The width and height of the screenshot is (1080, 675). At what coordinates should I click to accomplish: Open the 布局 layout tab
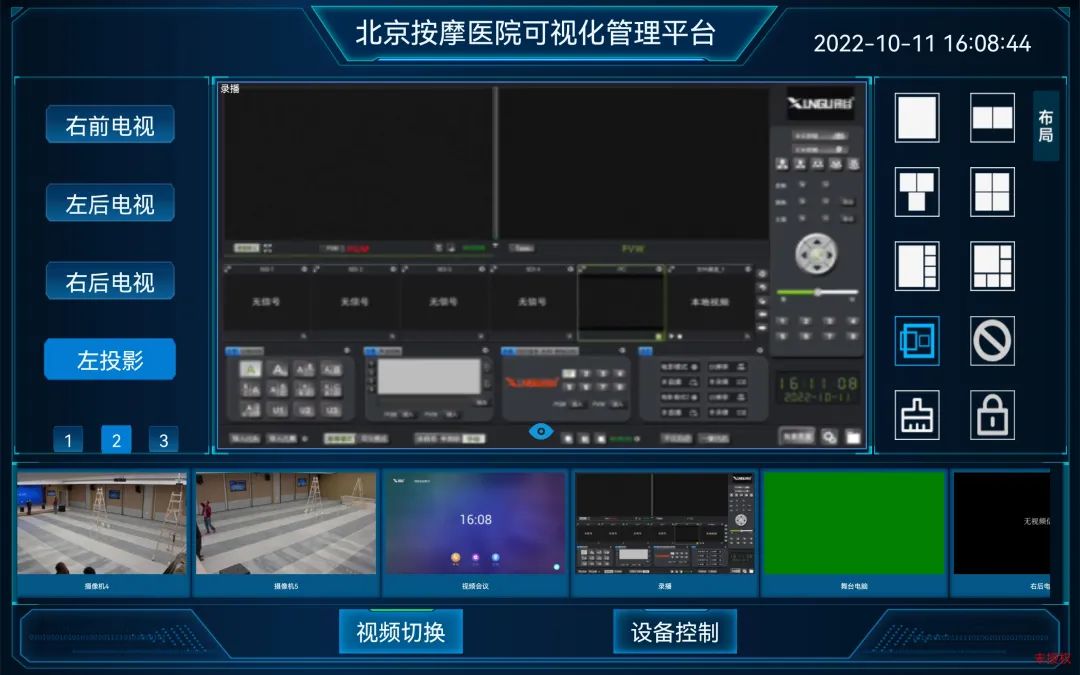[1045, 126]
